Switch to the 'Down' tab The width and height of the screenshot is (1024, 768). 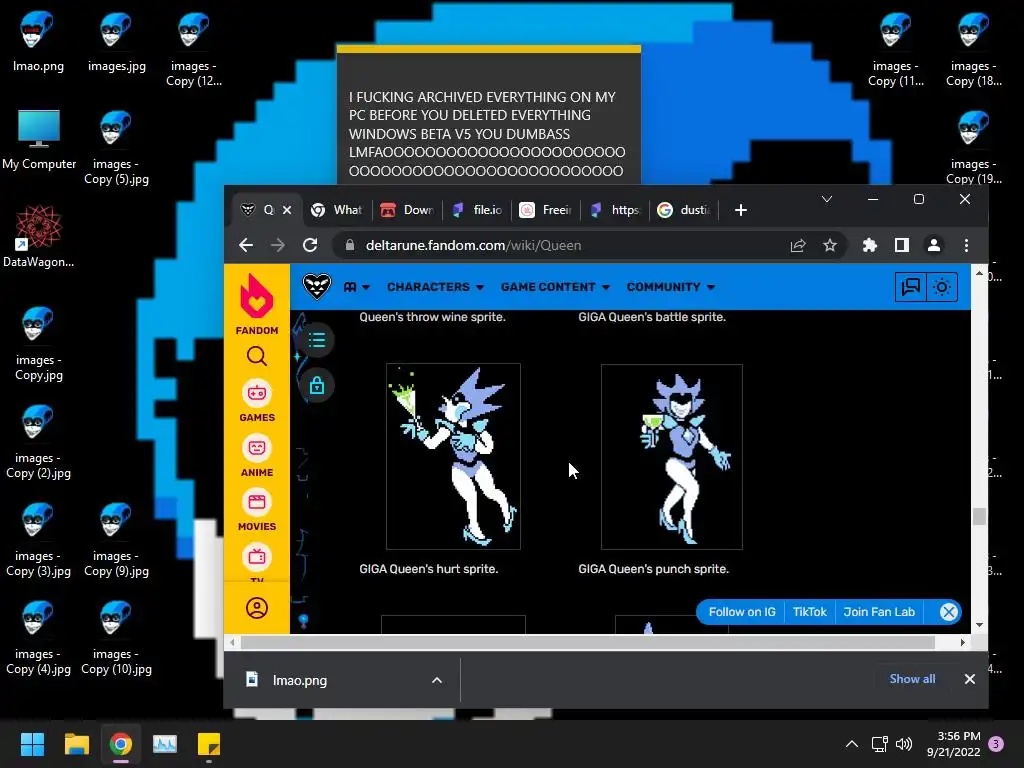(407, 210)
